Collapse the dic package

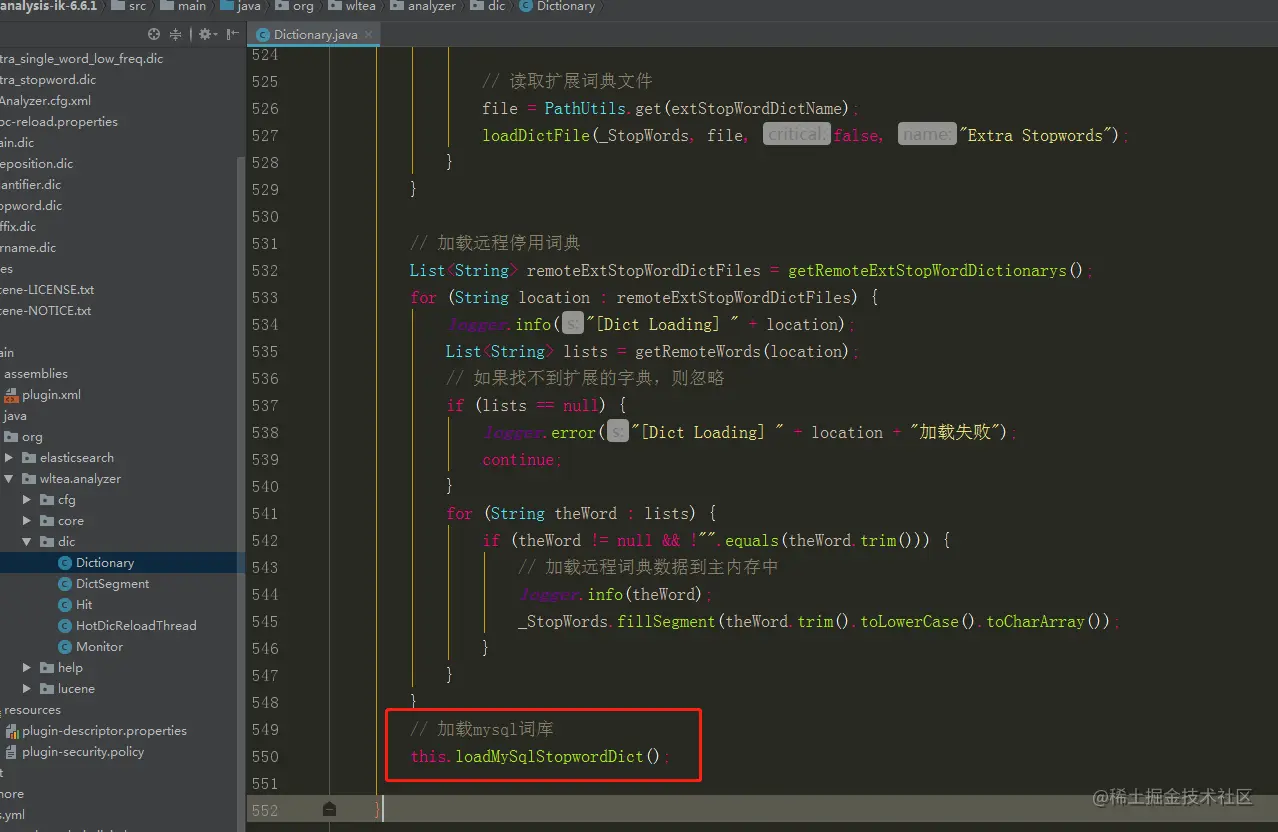(x=28, y=542)
